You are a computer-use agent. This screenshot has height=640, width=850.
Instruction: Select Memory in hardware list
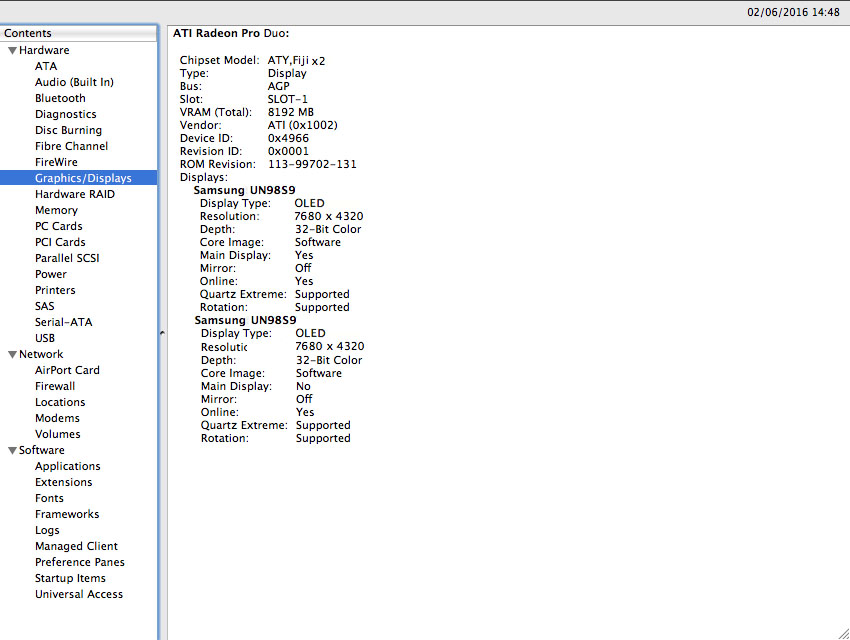(56, 210)
